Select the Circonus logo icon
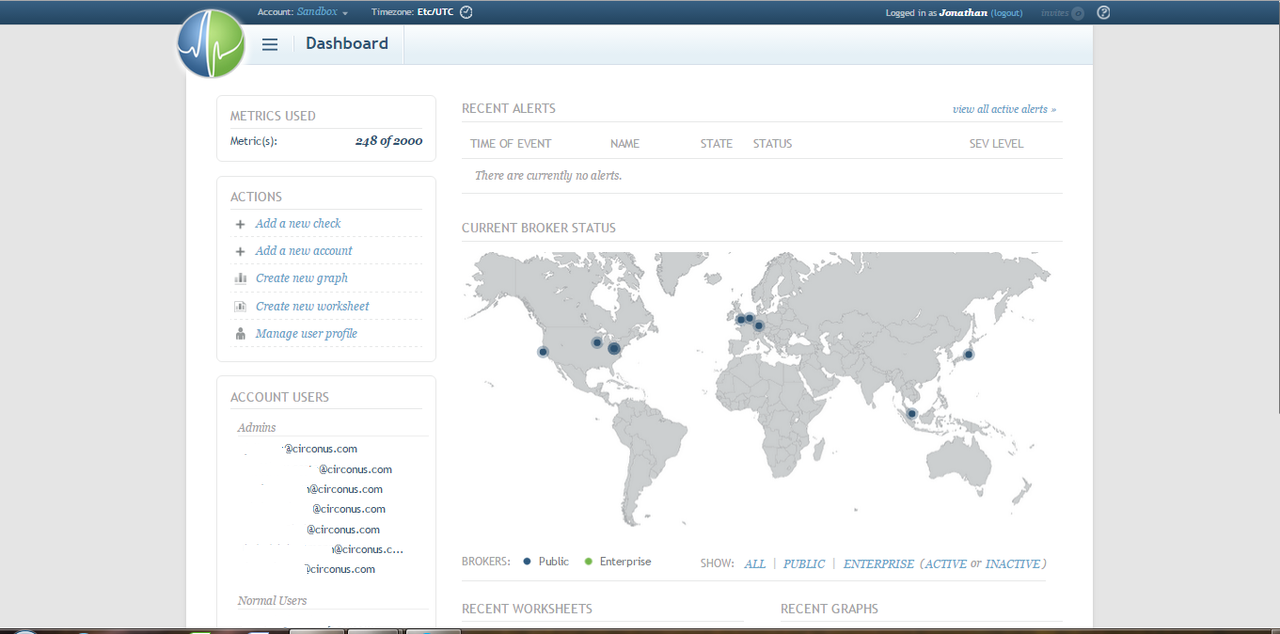 click(210, 44)
